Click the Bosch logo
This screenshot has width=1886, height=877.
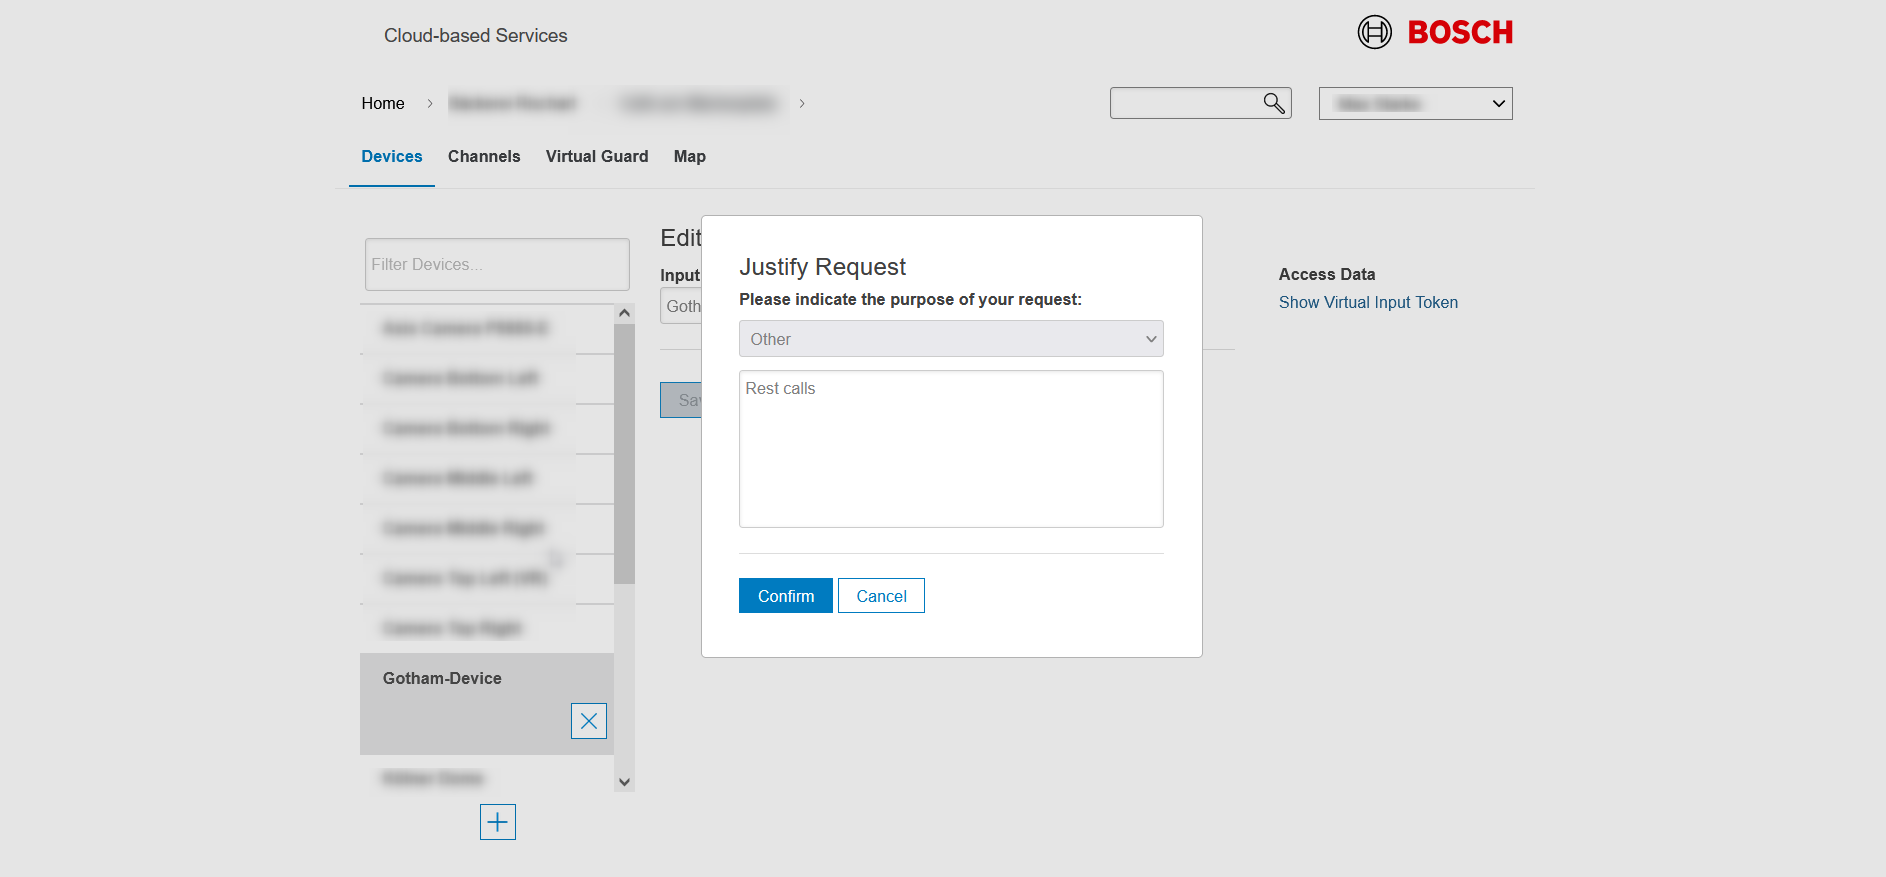point(1435,32)
